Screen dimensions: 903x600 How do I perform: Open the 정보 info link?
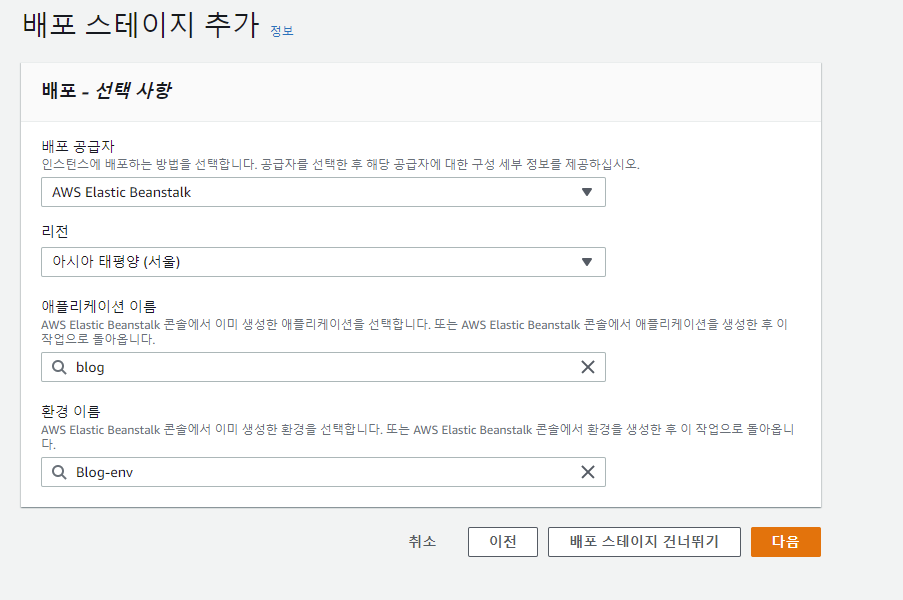282,31
